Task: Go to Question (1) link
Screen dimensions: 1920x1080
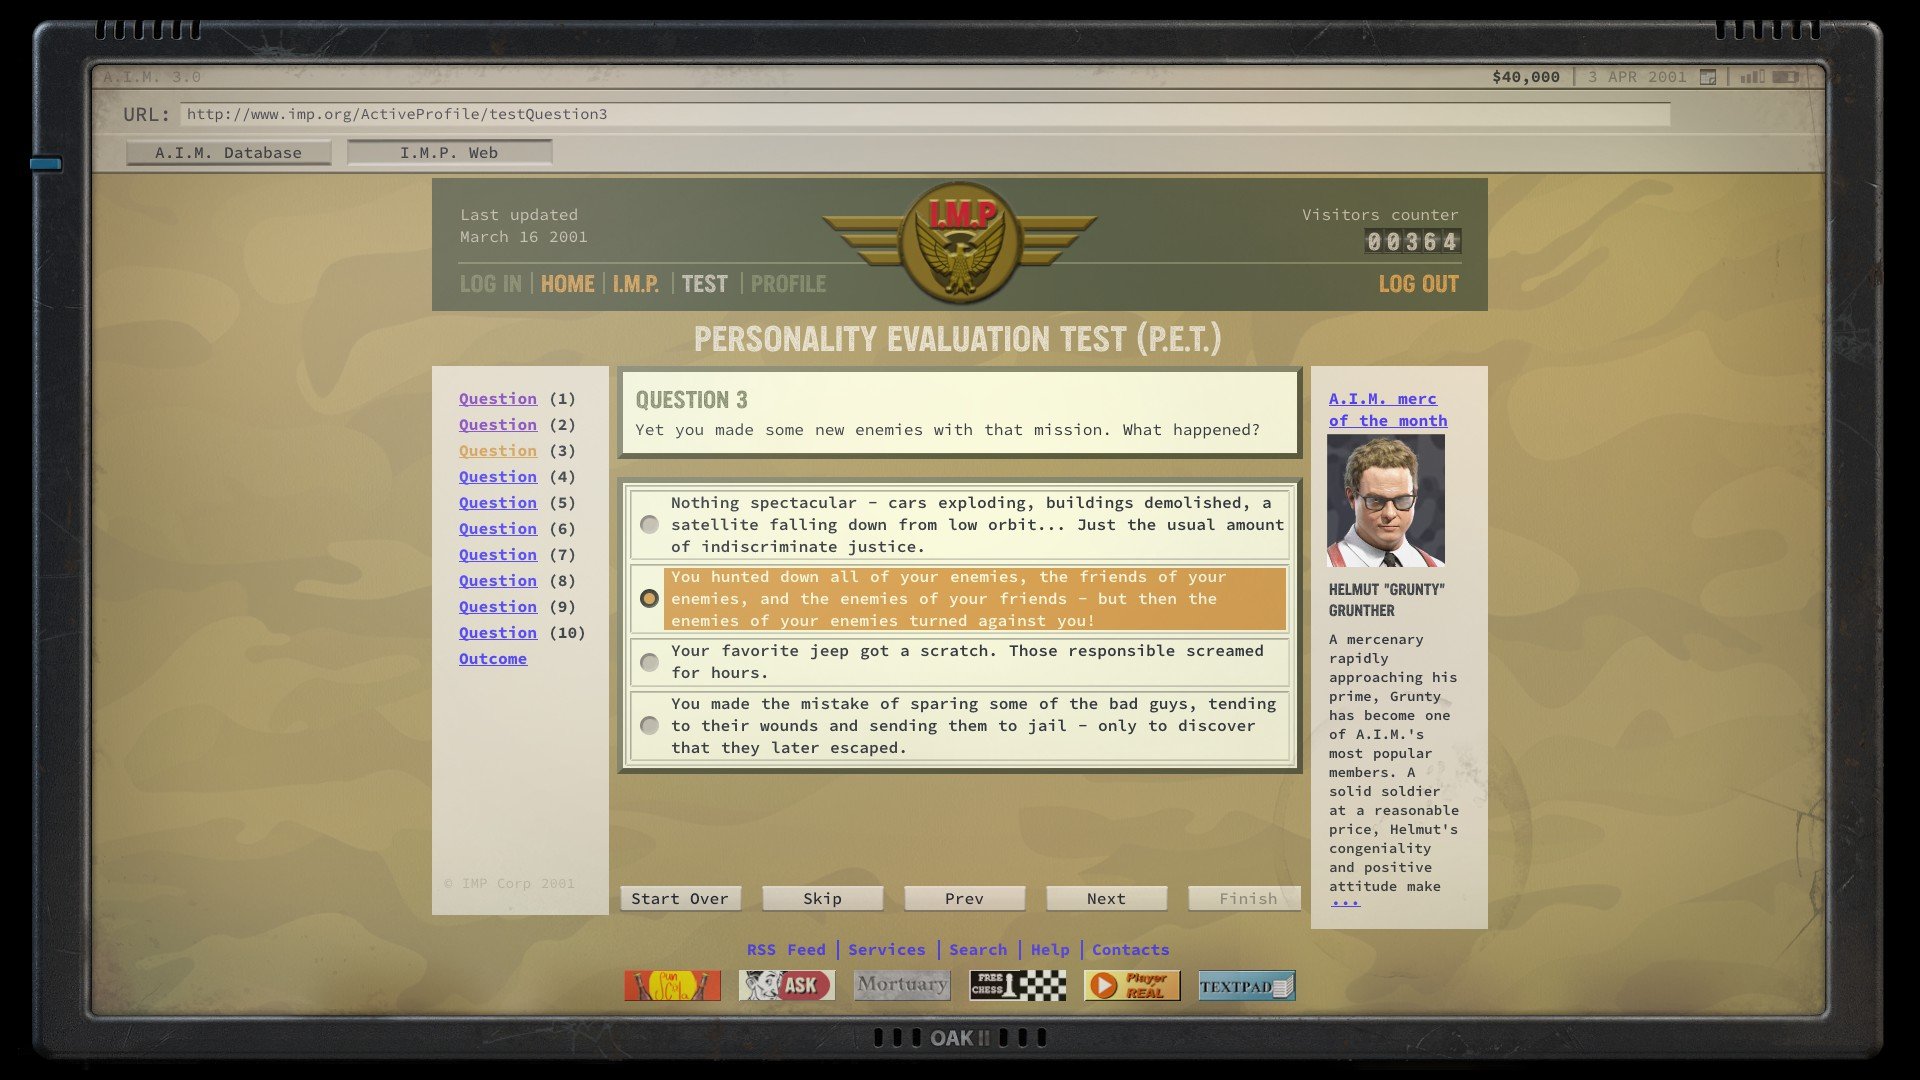Action: tap(498, 399)
